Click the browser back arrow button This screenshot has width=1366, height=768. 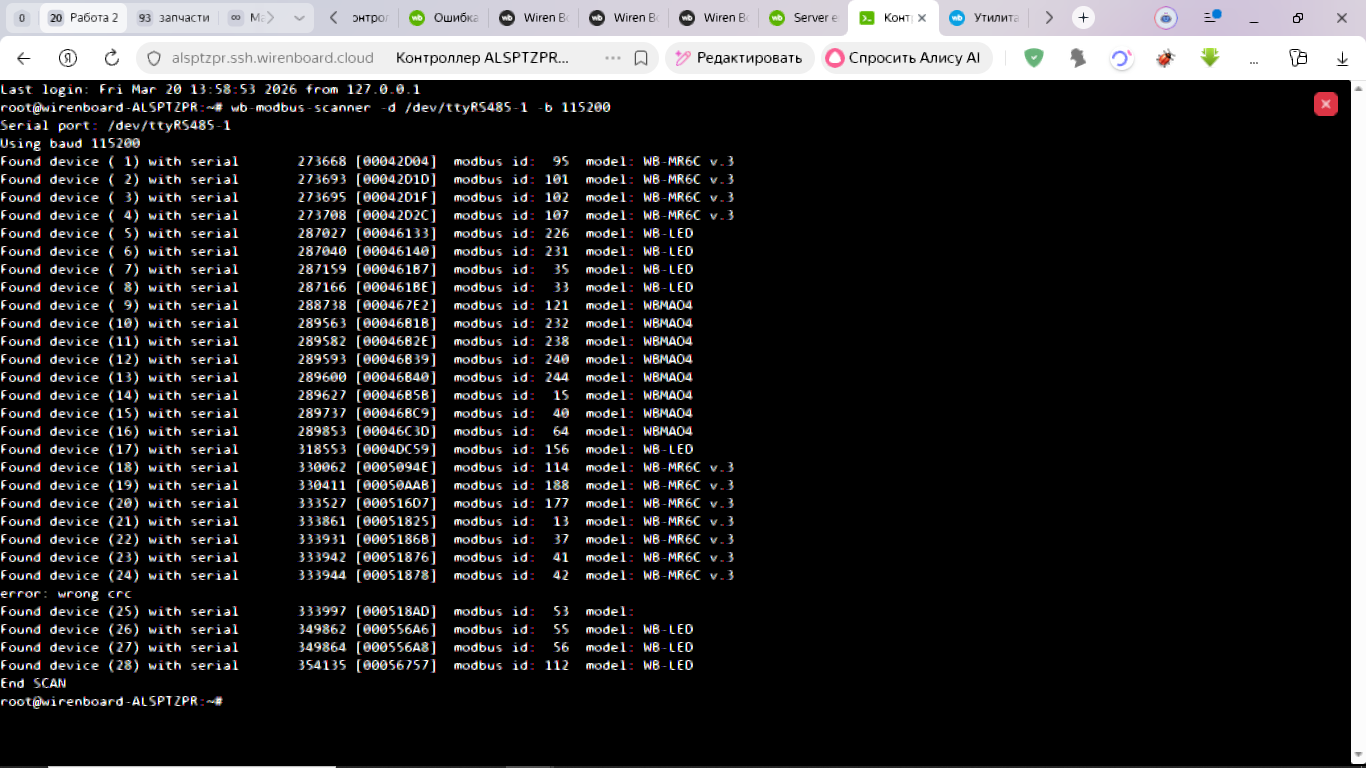click(24, 58)
